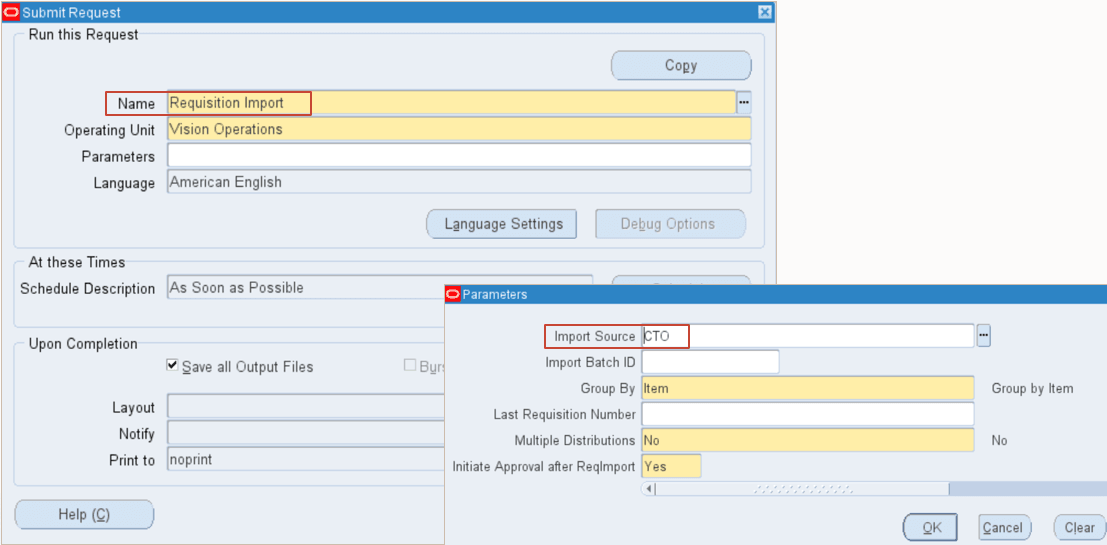The height and width of the screenshot is (545, 1107).
Task: Open the Import Source list of values
Action: [983, 336]
